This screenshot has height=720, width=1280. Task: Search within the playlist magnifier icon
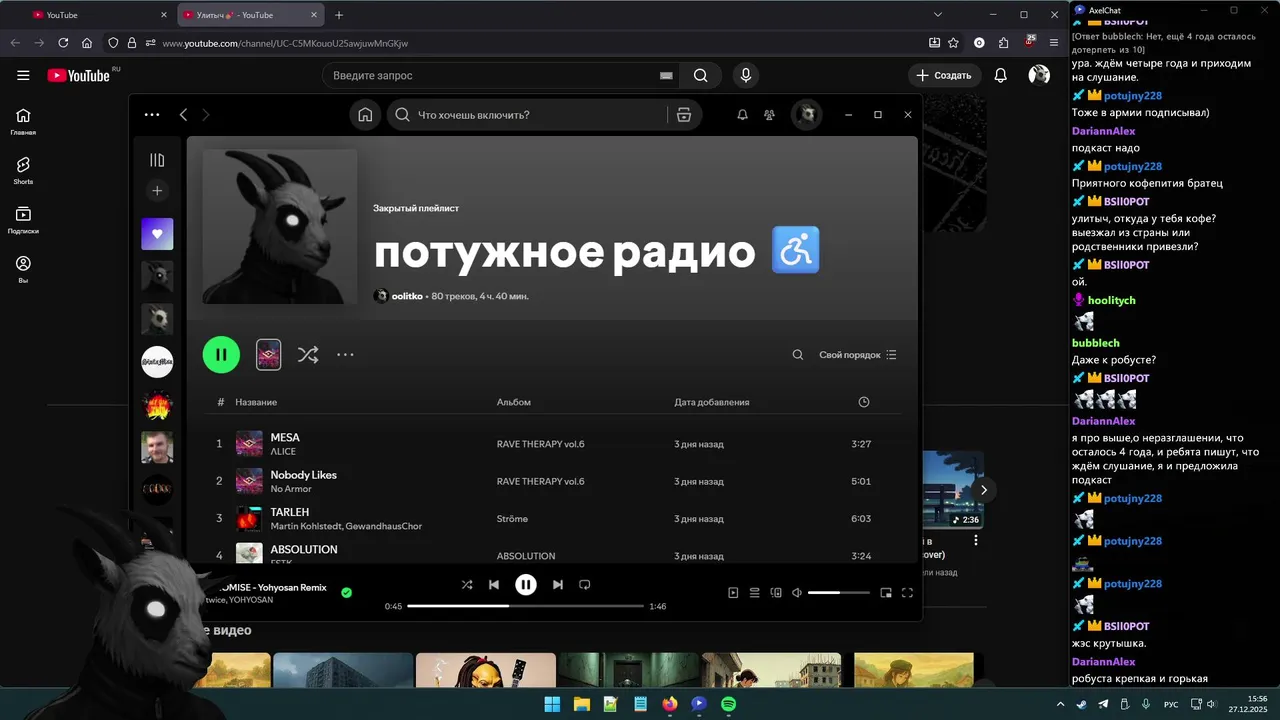(798, 355)
